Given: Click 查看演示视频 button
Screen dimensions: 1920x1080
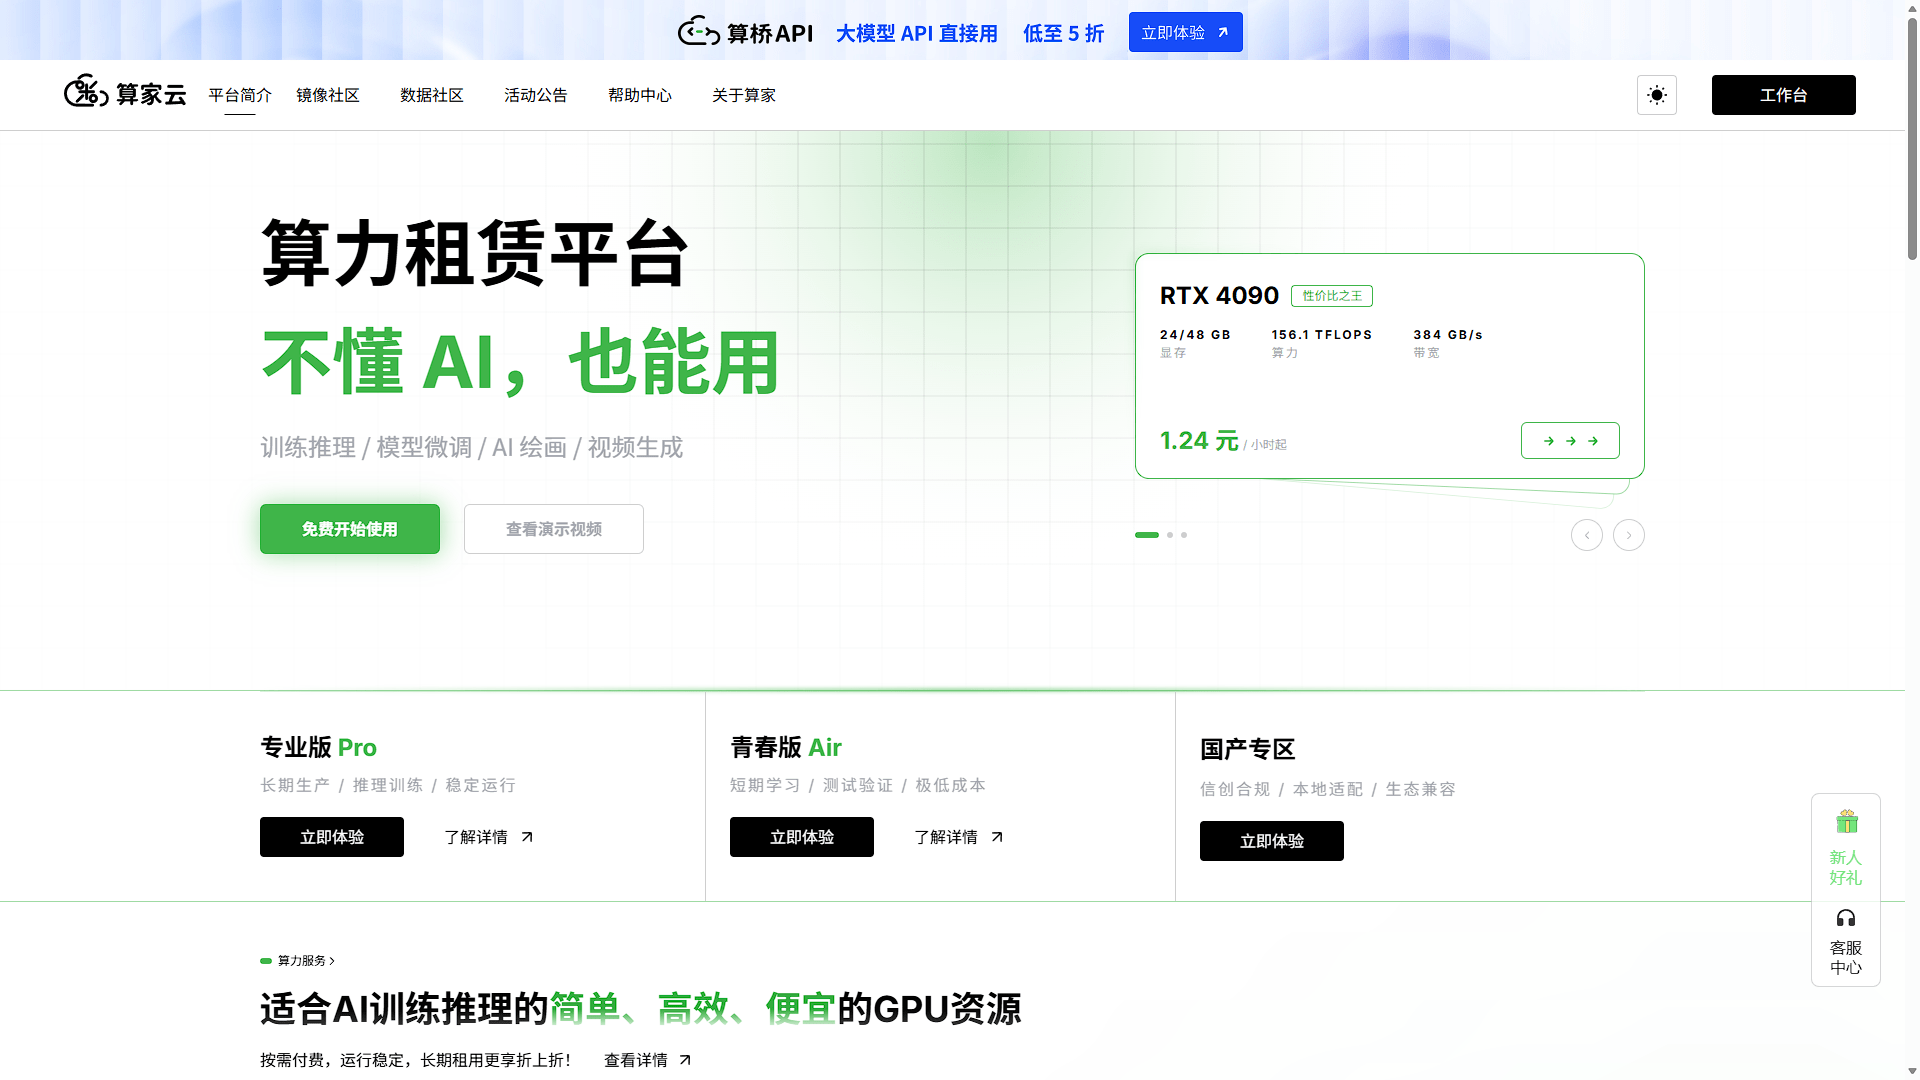Looking at the screenshot, I should pos(554,529).
